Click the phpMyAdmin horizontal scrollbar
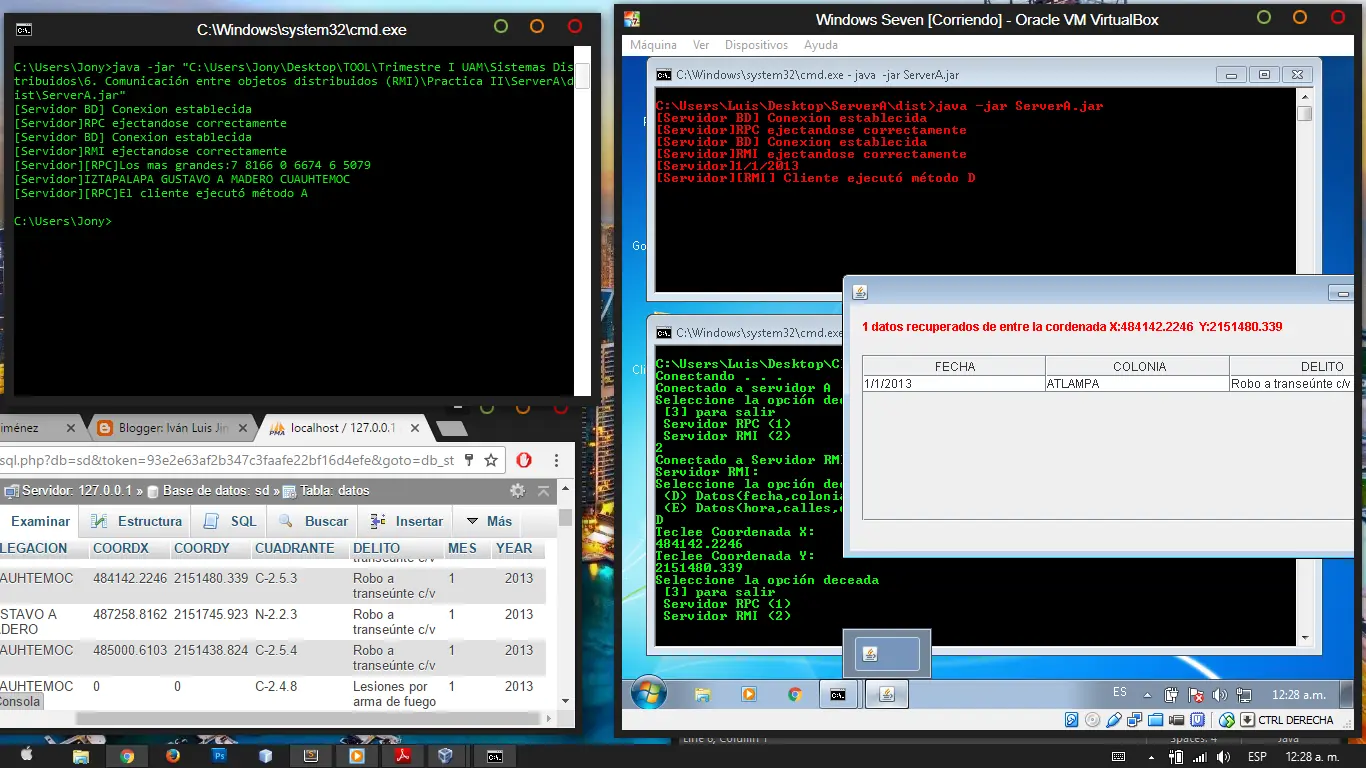This screenshot has width=1366, height=768. click(x=309, y=718)
